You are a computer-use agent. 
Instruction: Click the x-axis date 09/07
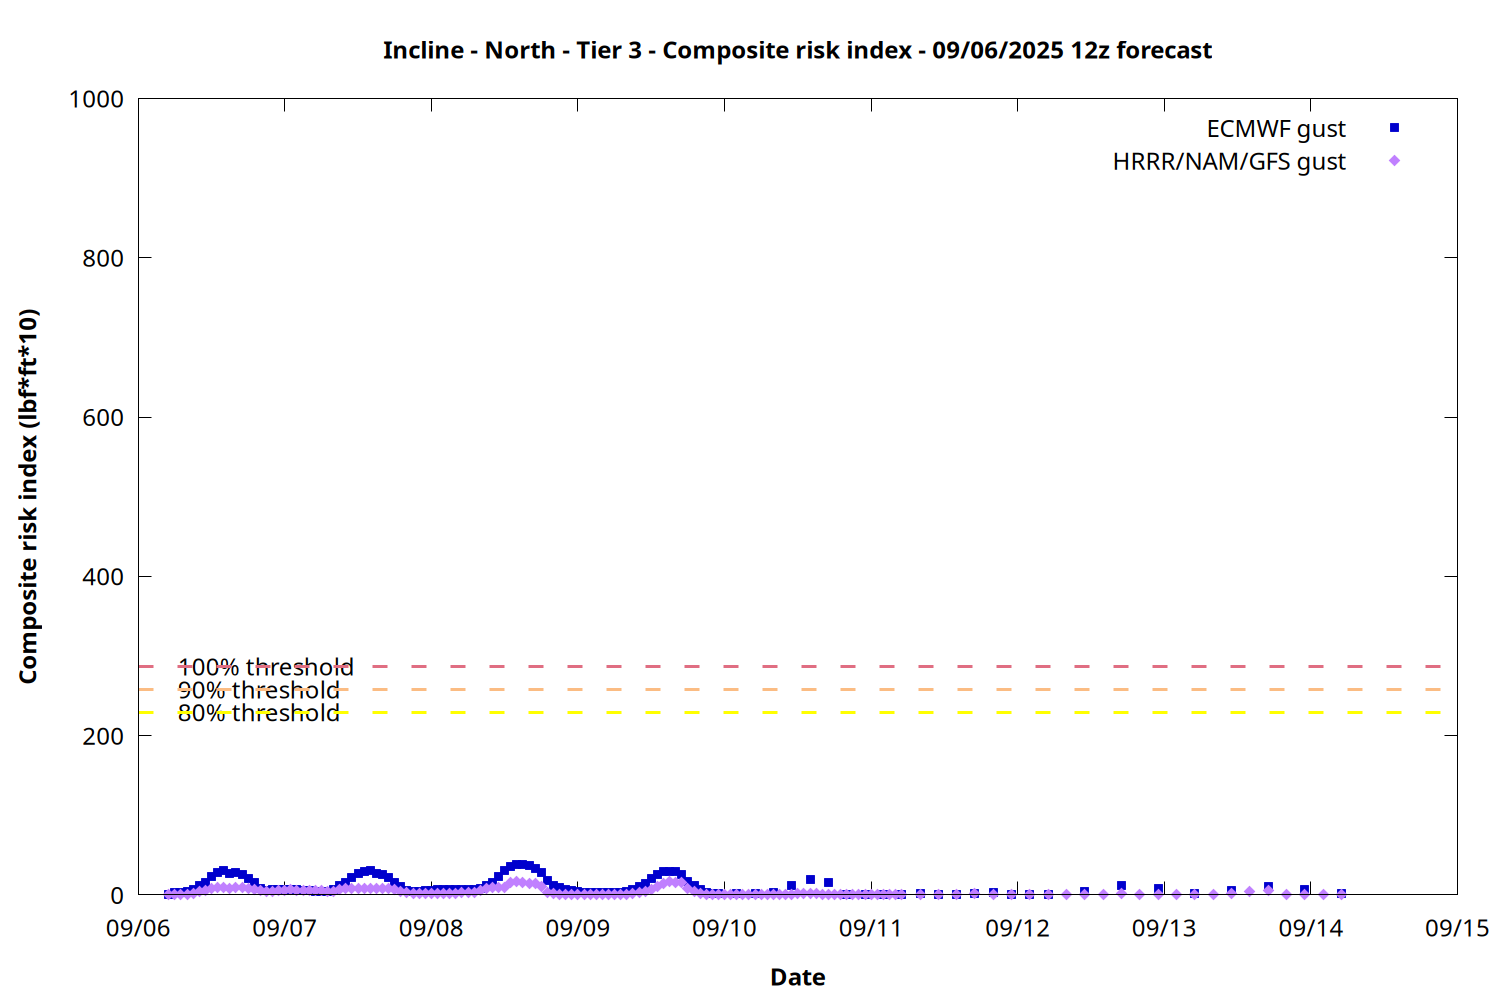tap(285, 928)
